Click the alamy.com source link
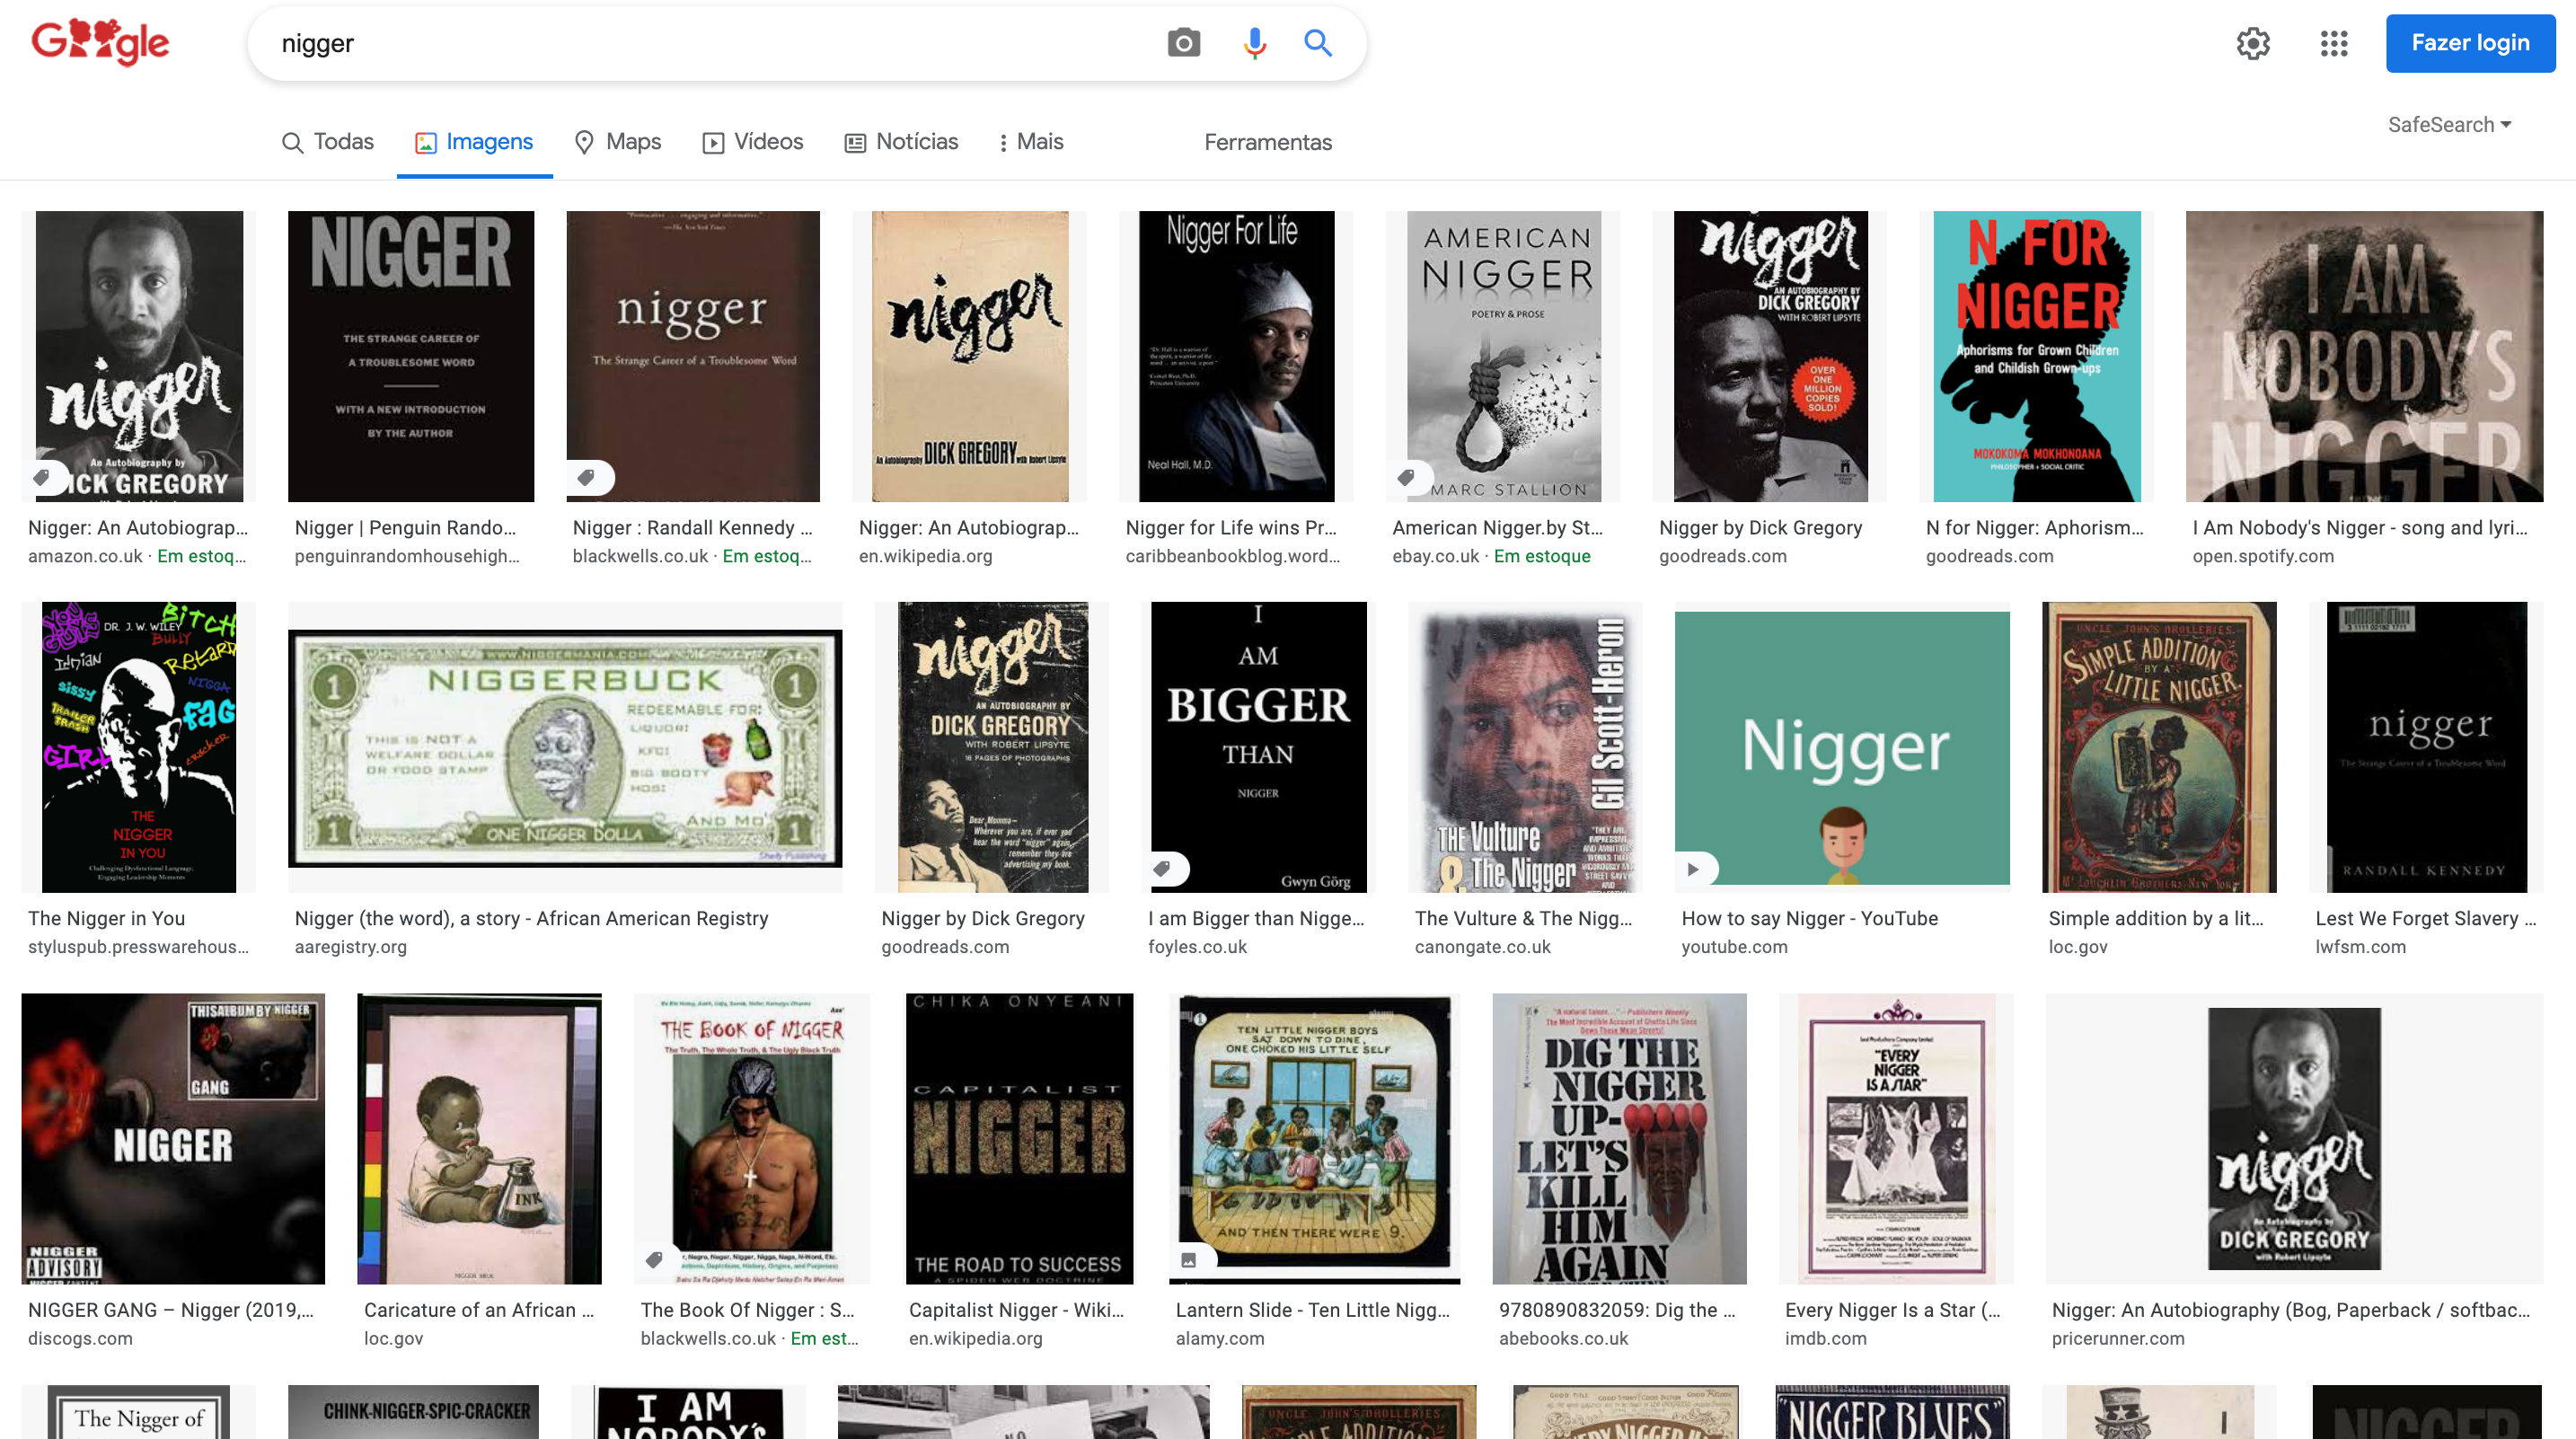This screenshot has height=1439, width=2576. 1220,1338
